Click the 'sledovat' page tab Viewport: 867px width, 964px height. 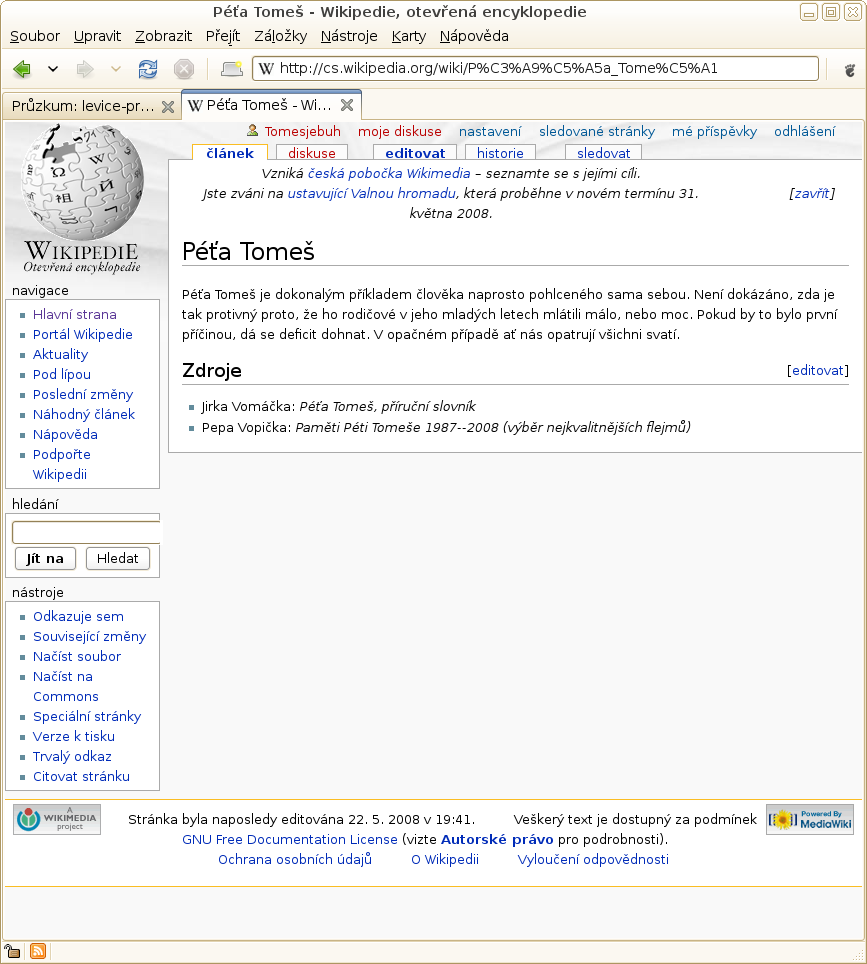(603, 153)
